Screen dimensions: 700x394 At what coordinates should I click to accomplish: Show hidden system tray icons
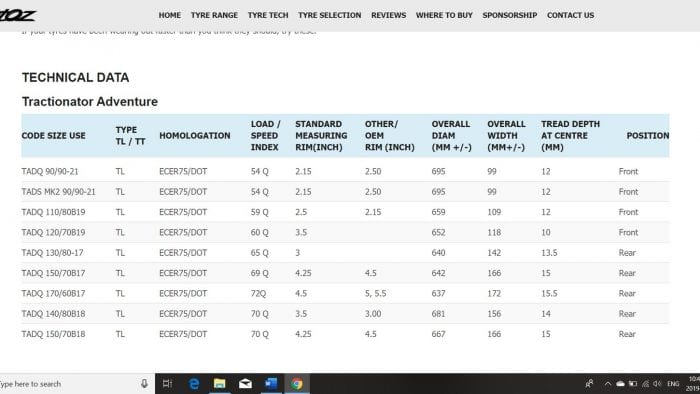point(608,384)
